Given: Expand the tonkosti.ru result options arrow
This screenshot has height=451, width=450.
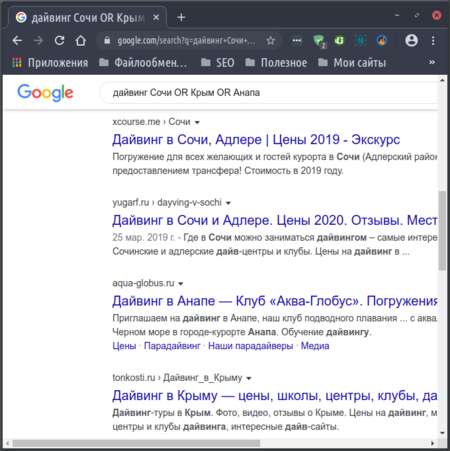Looking at the screenshot, I should click(x=249, y=378).
